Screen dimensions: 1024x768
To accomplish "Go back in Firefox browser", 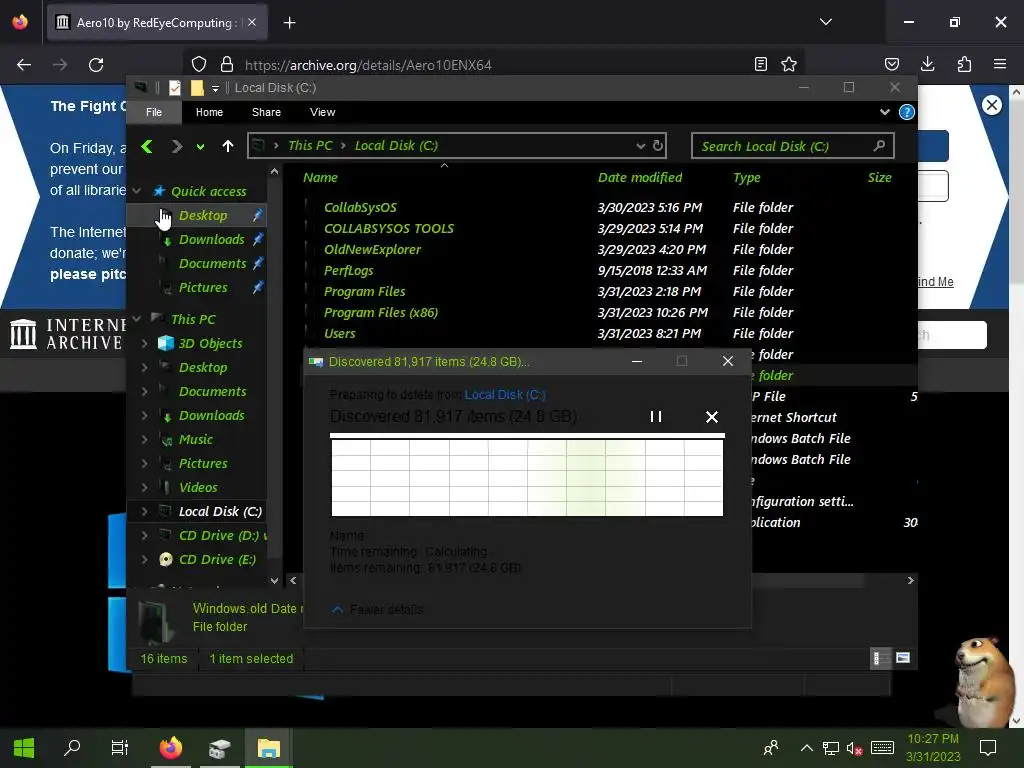I will (24, 65).
